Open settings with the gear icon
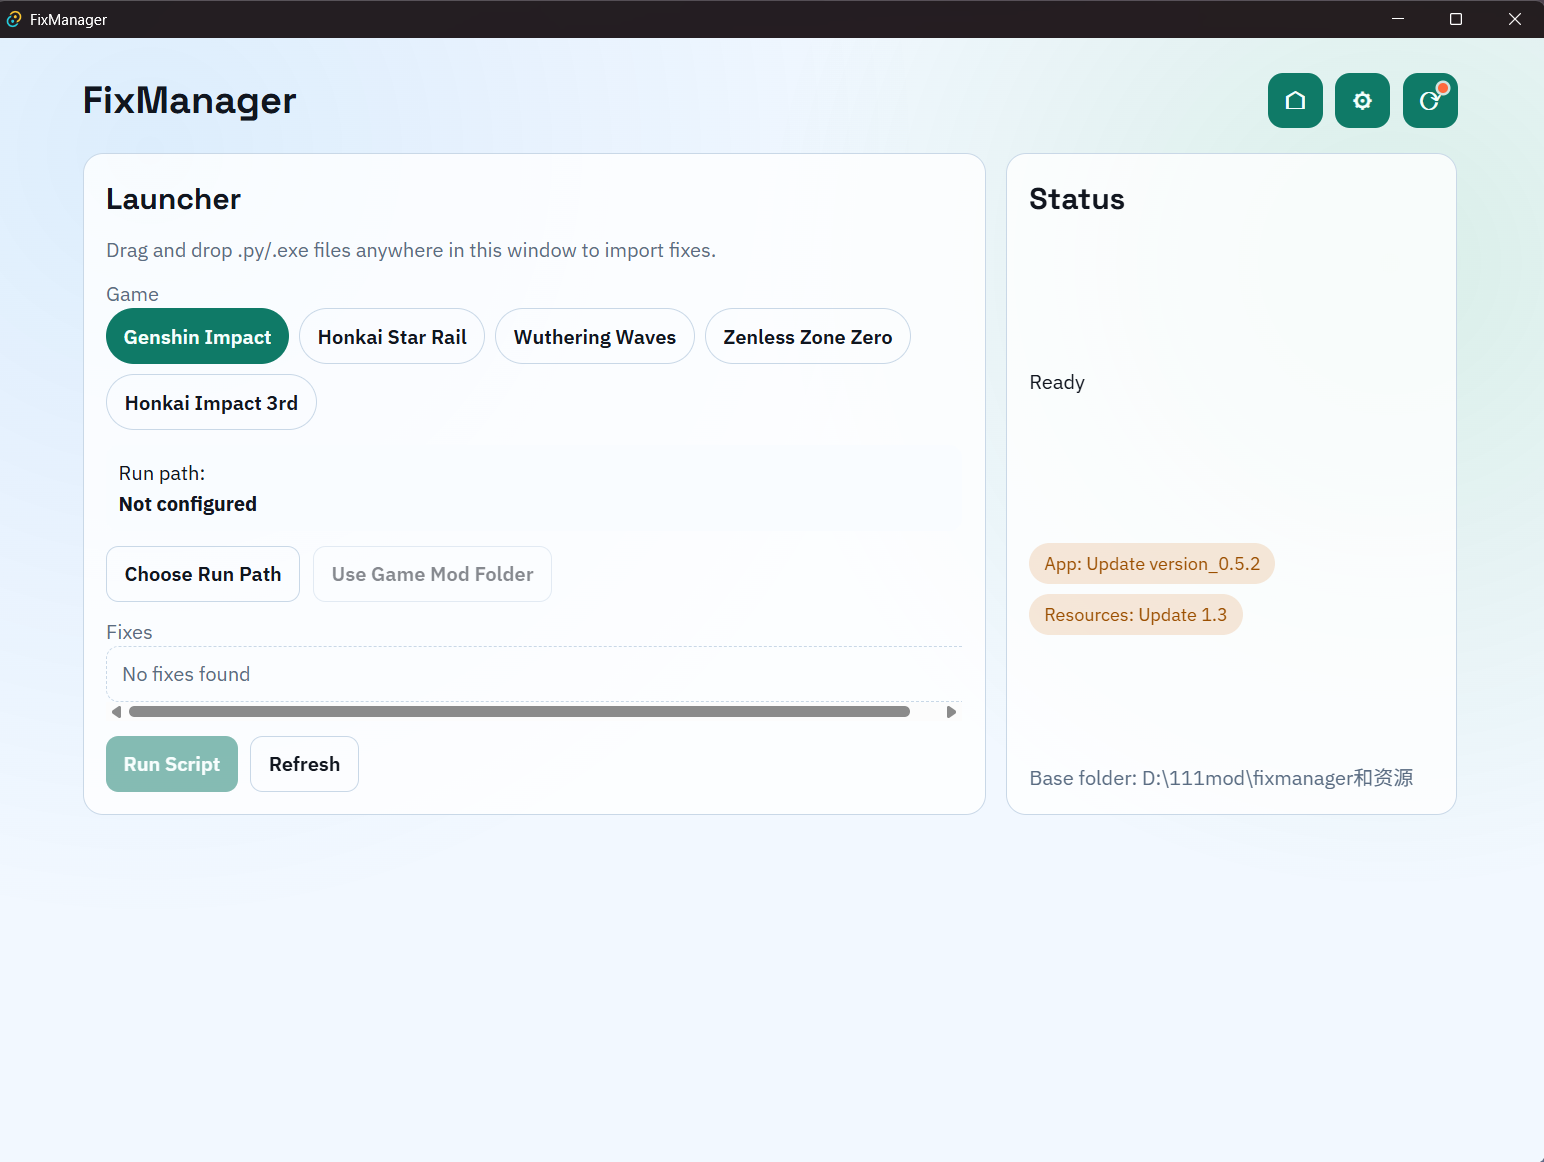The height and width of the screenshot is (1162, 1544). [1362, 100]
